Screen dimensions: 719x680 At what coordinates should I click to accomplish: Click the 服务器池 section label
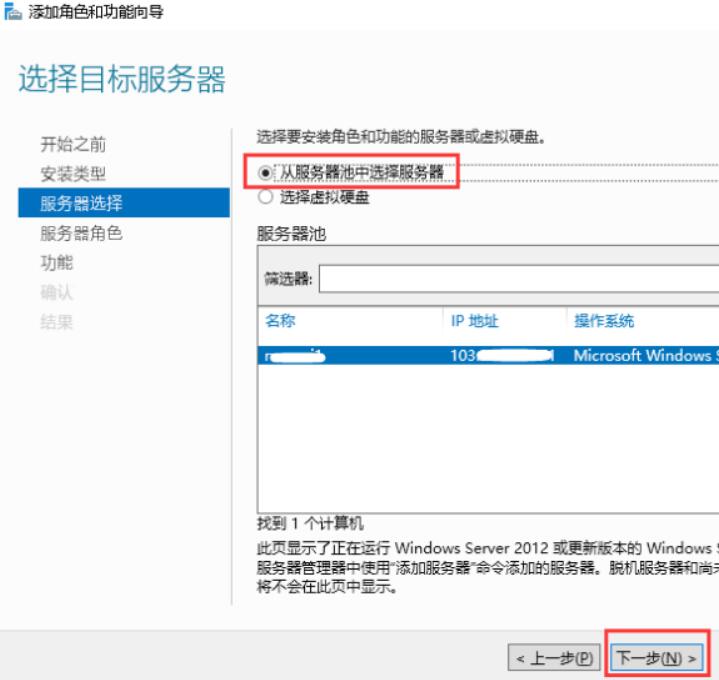pos(291,234)
